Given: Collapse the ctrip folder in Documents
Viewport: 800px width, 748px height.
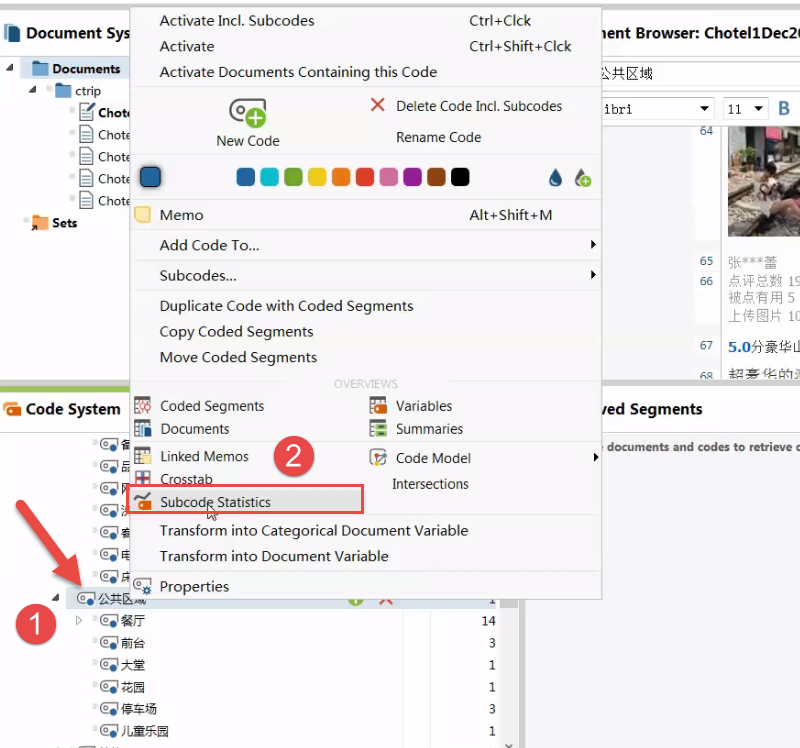Looking at the screenshot, I should pyautogui.click(x=33, y=90).
